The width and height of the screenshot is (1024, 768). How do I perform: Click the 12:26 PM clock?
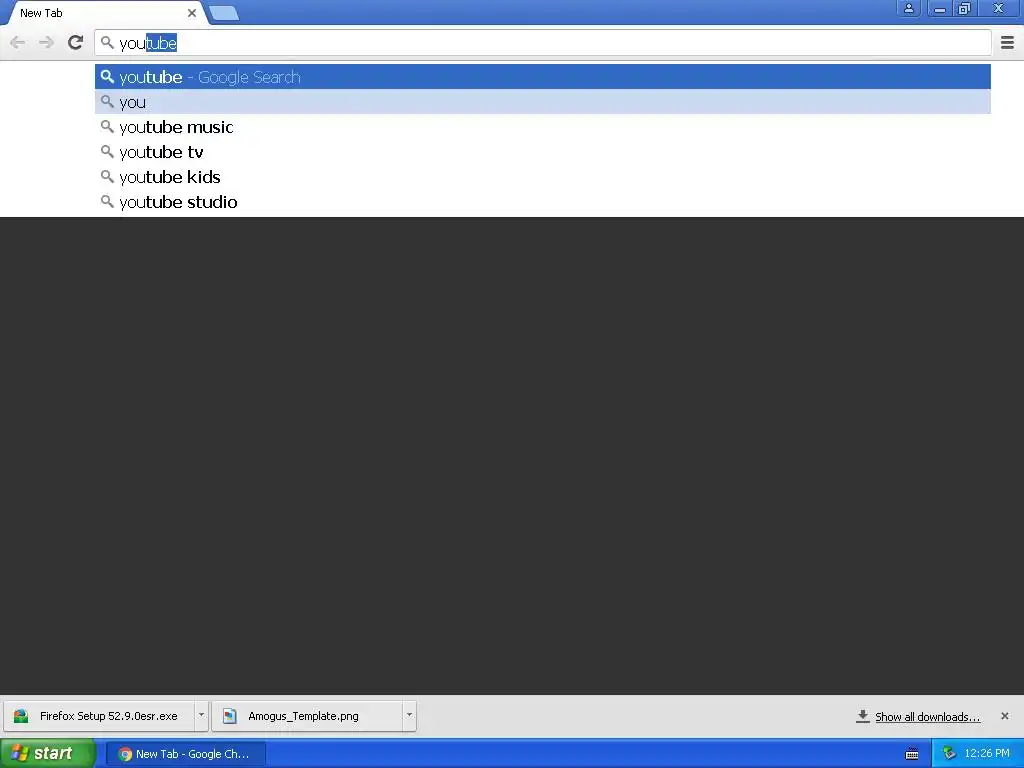(x=987, y=754)
